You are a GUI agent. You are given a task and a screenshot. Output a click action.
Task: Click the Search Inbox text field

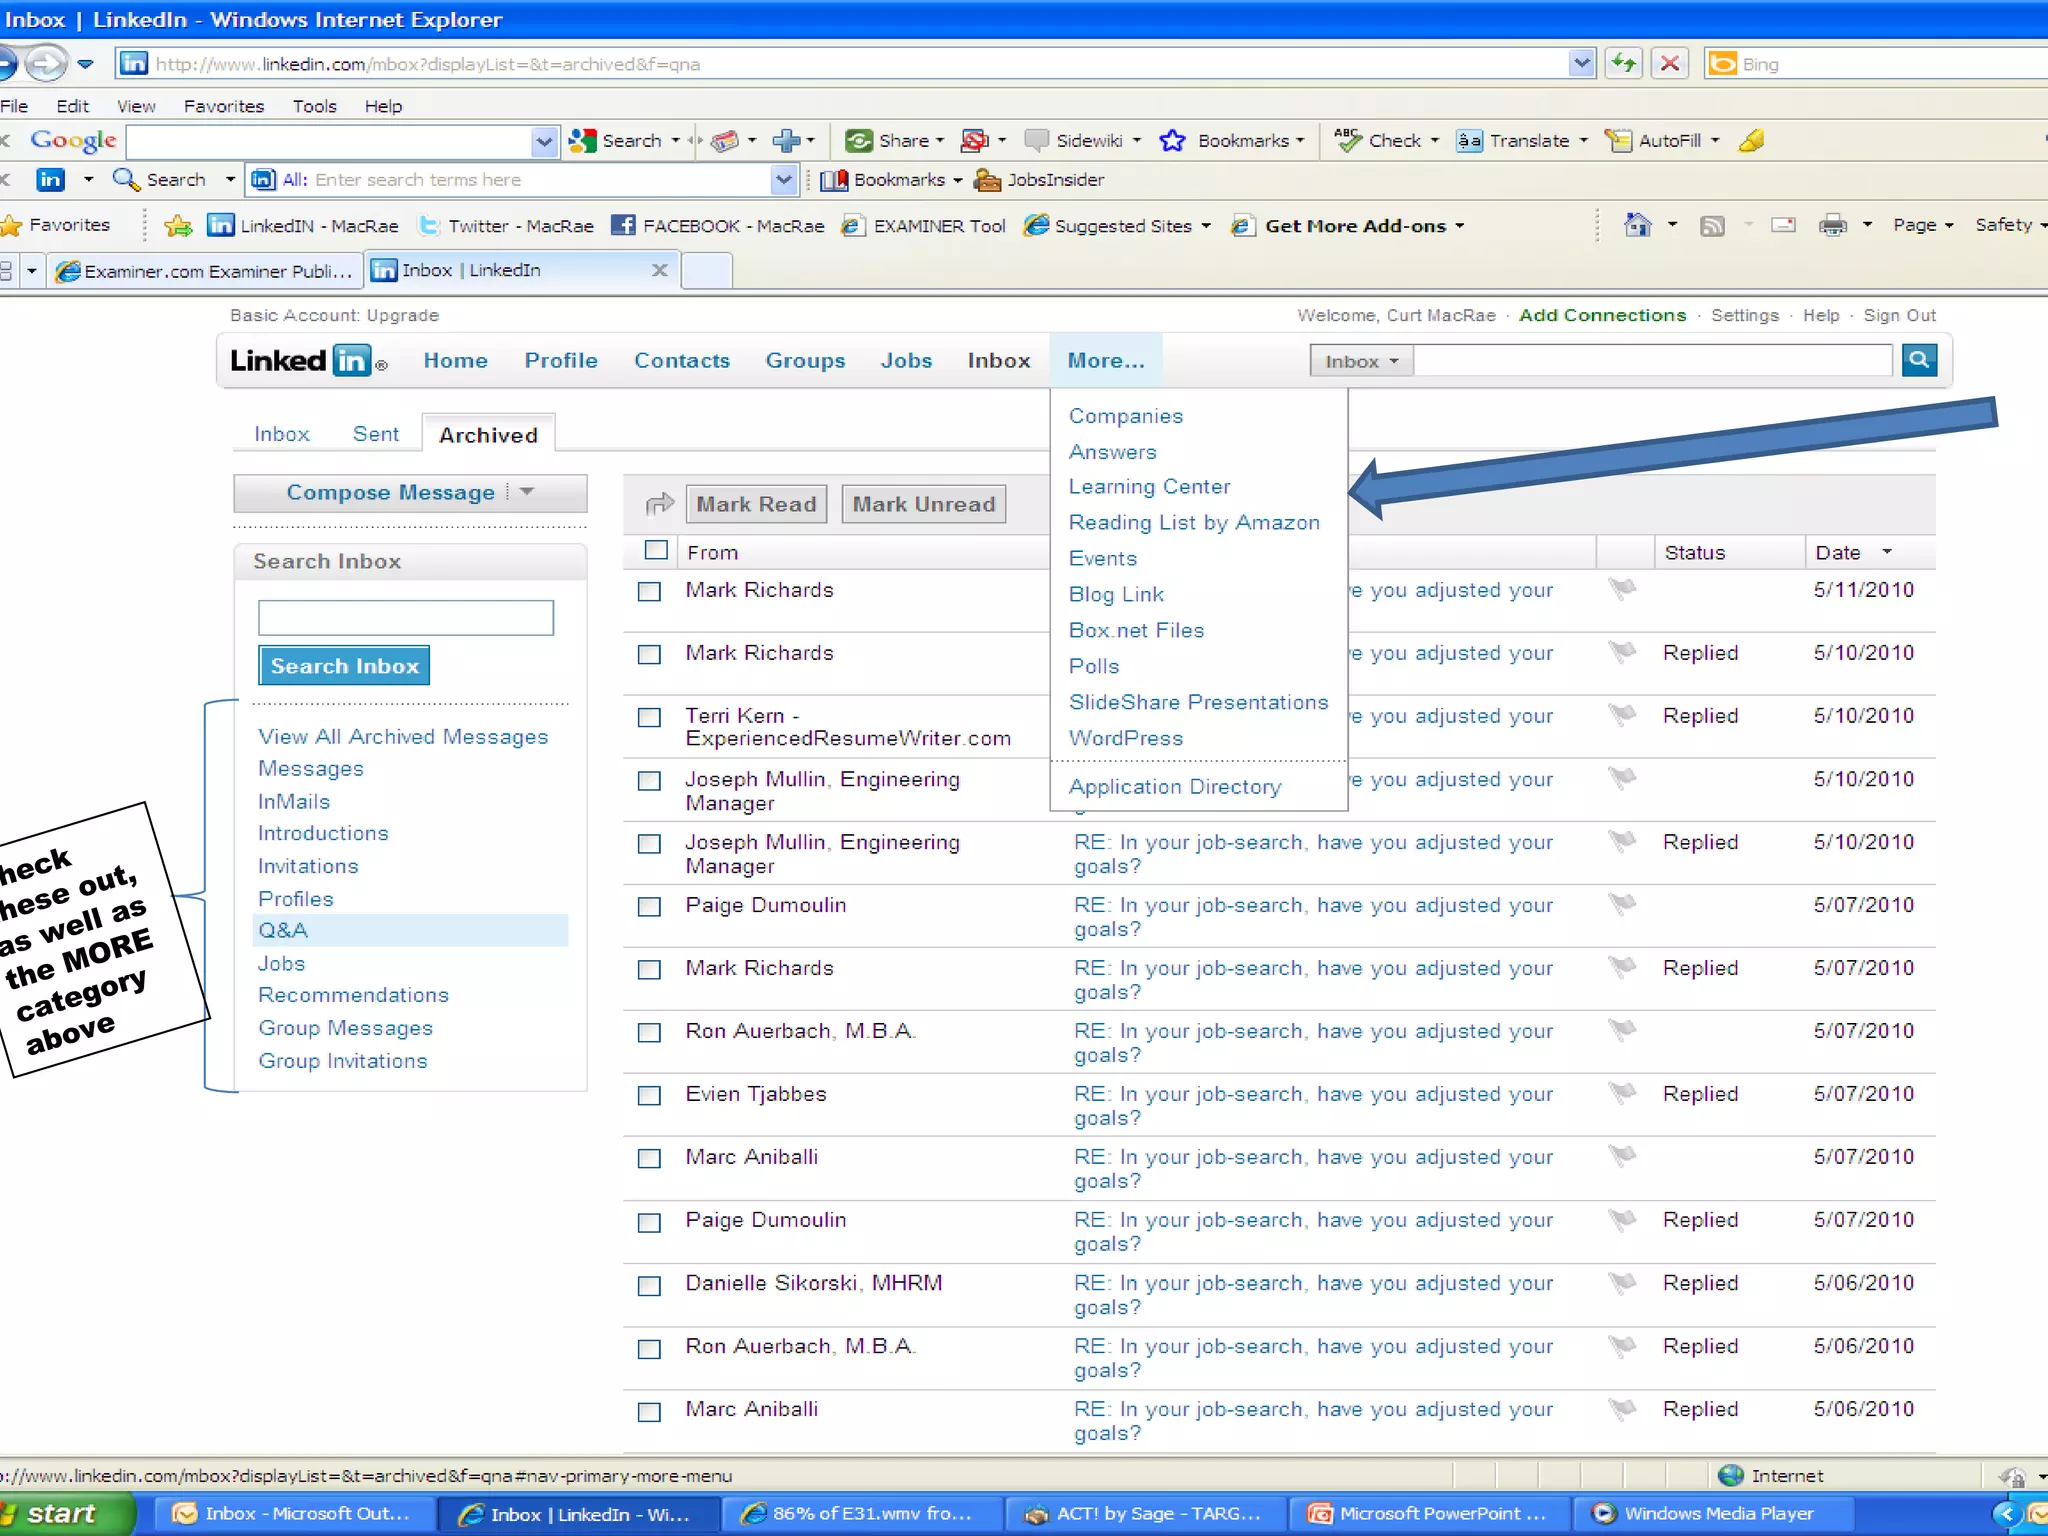tap(406, 617)
